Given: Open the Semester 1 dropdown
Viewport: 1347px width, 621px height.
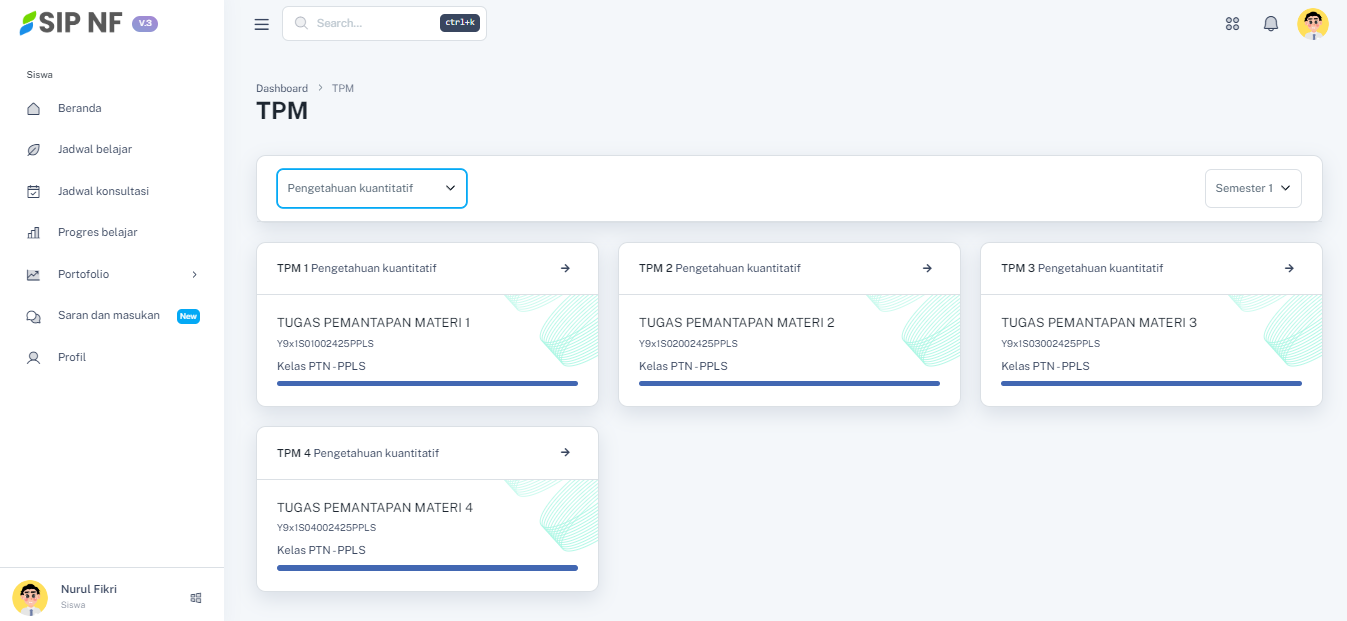Looking at the screenshot, I should click(x=1252, y=188).
